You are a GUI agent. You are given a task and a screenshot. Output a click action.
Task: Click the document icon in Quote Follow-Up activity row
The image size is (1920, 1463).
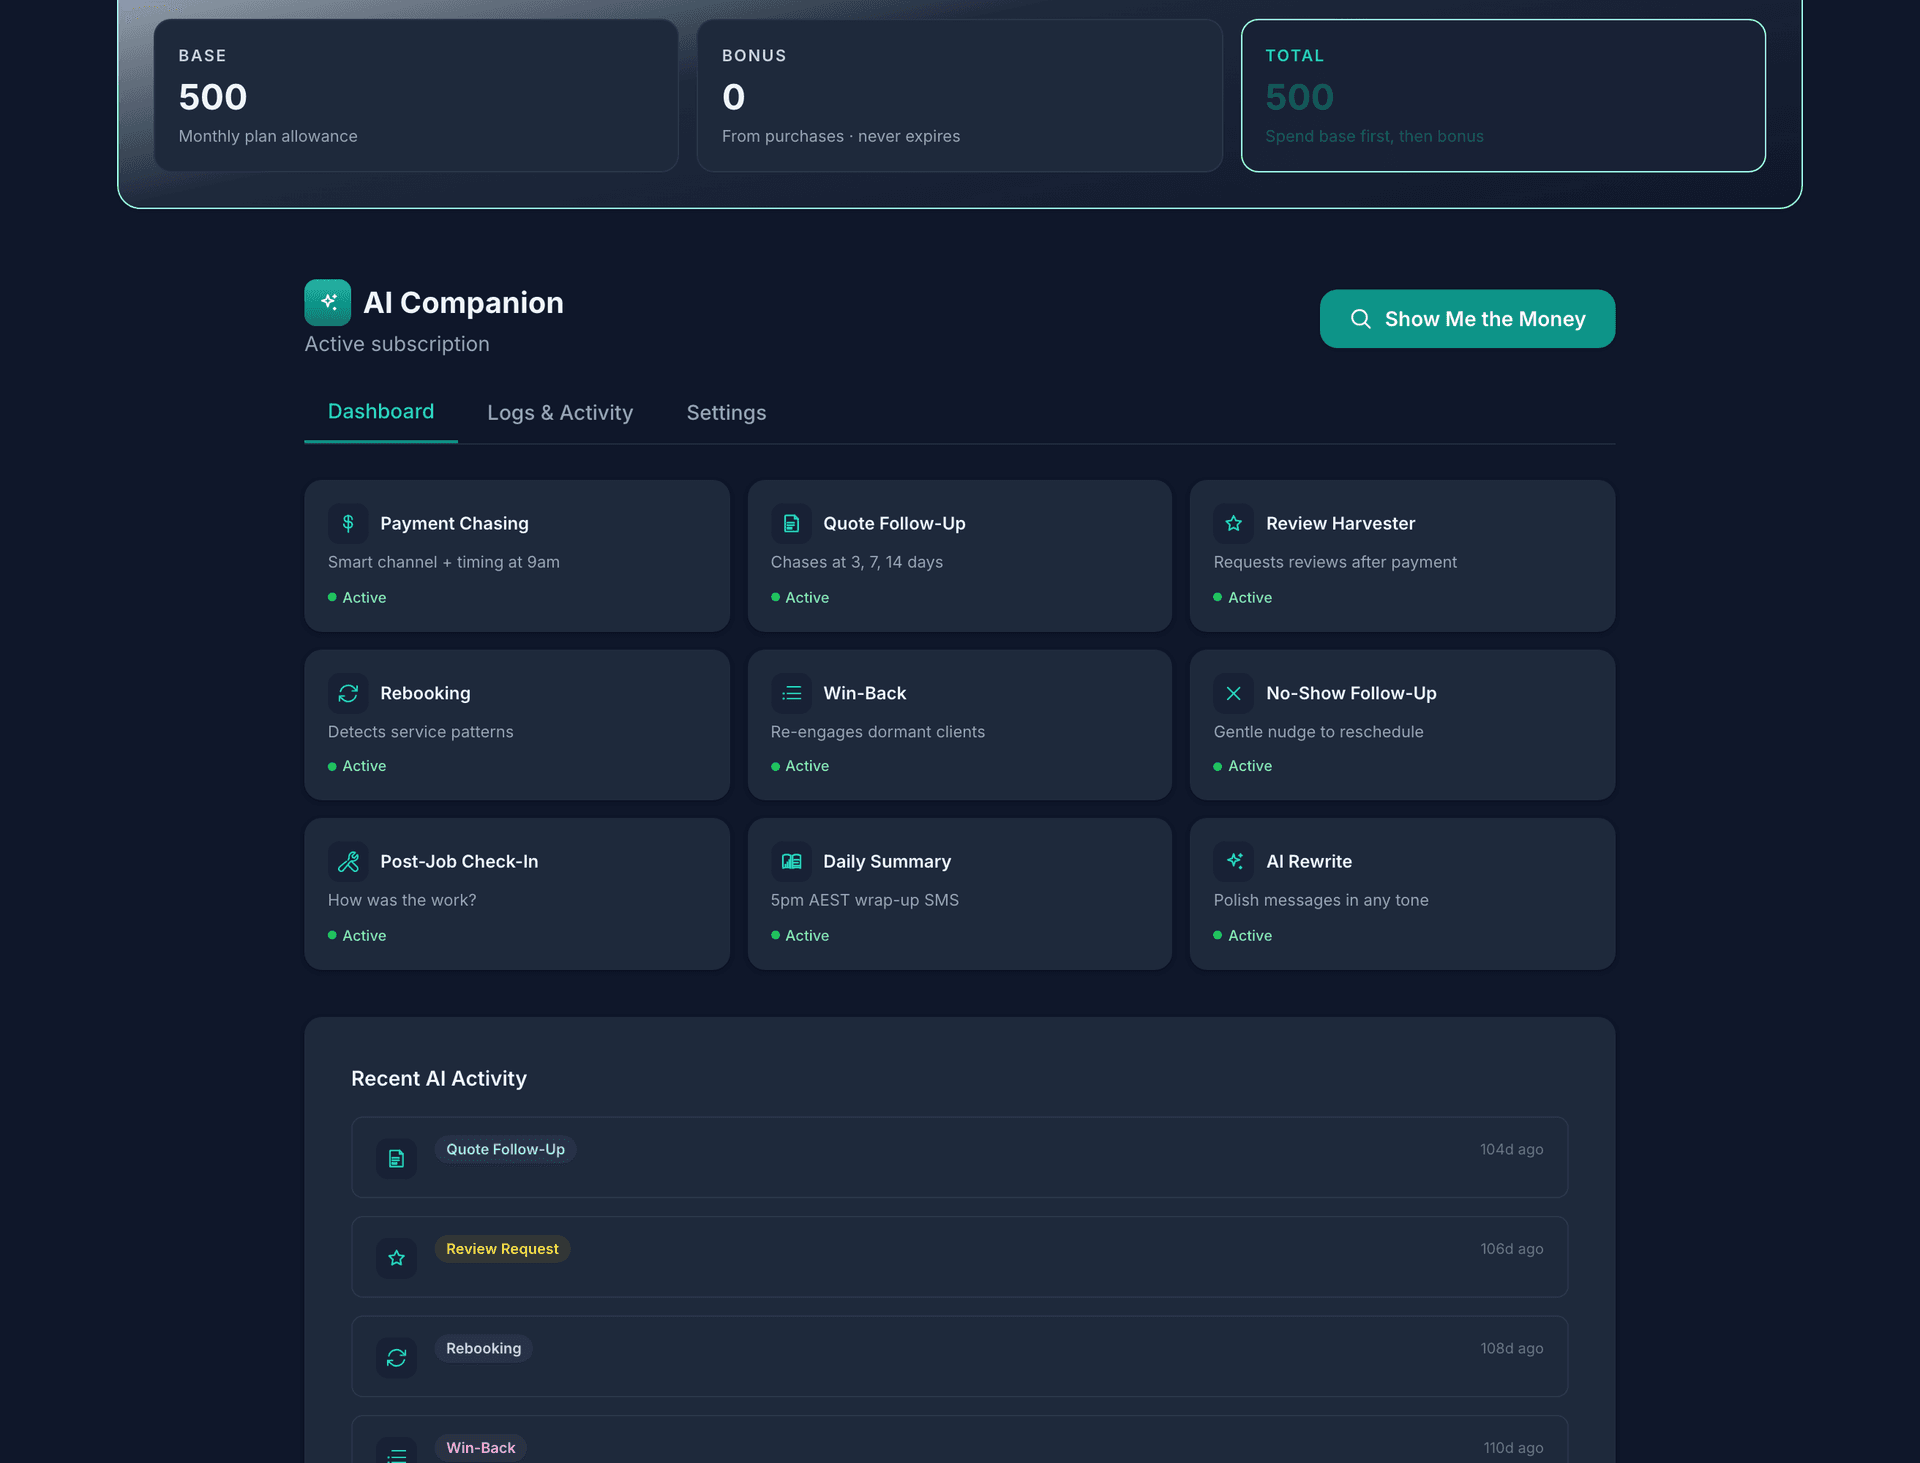[396, 1158]
